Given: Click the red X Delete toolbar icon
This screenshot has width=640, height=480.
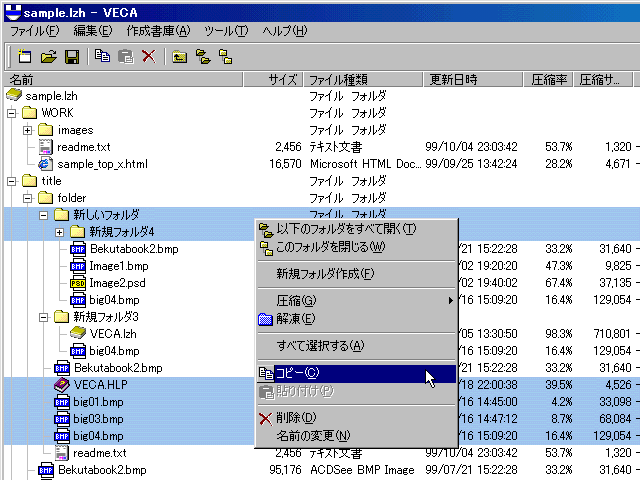Looking at the screenshot, I should [149, 56].
